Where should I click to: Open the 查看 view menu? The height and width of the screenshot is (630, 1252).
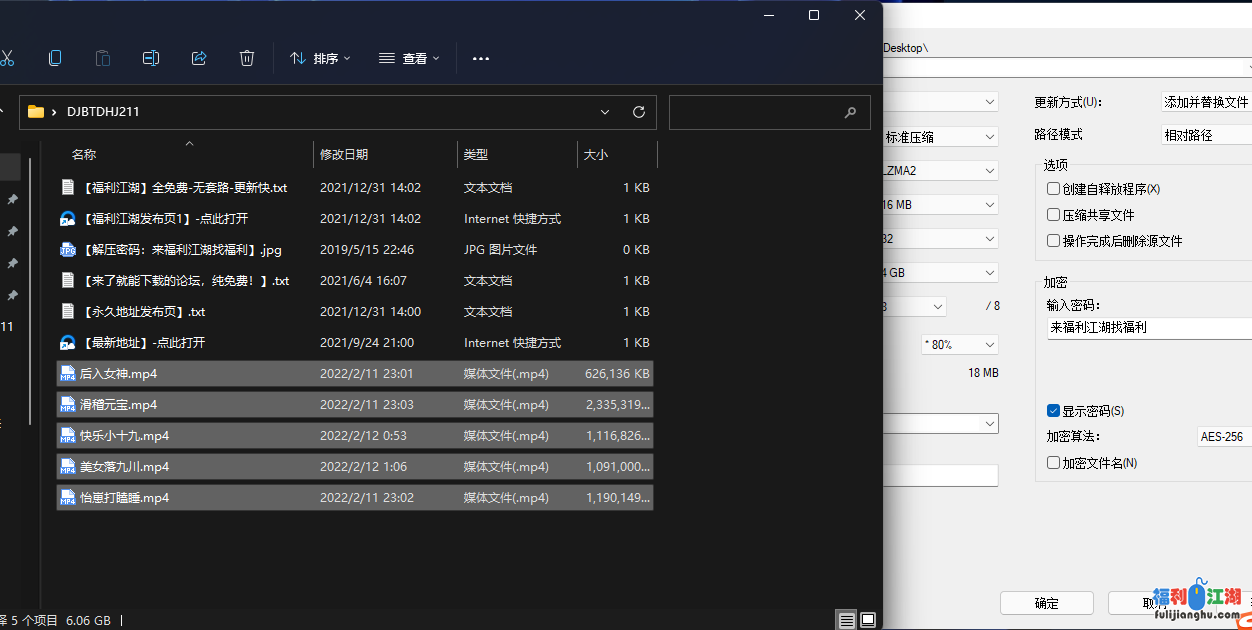tap(409, 59)
